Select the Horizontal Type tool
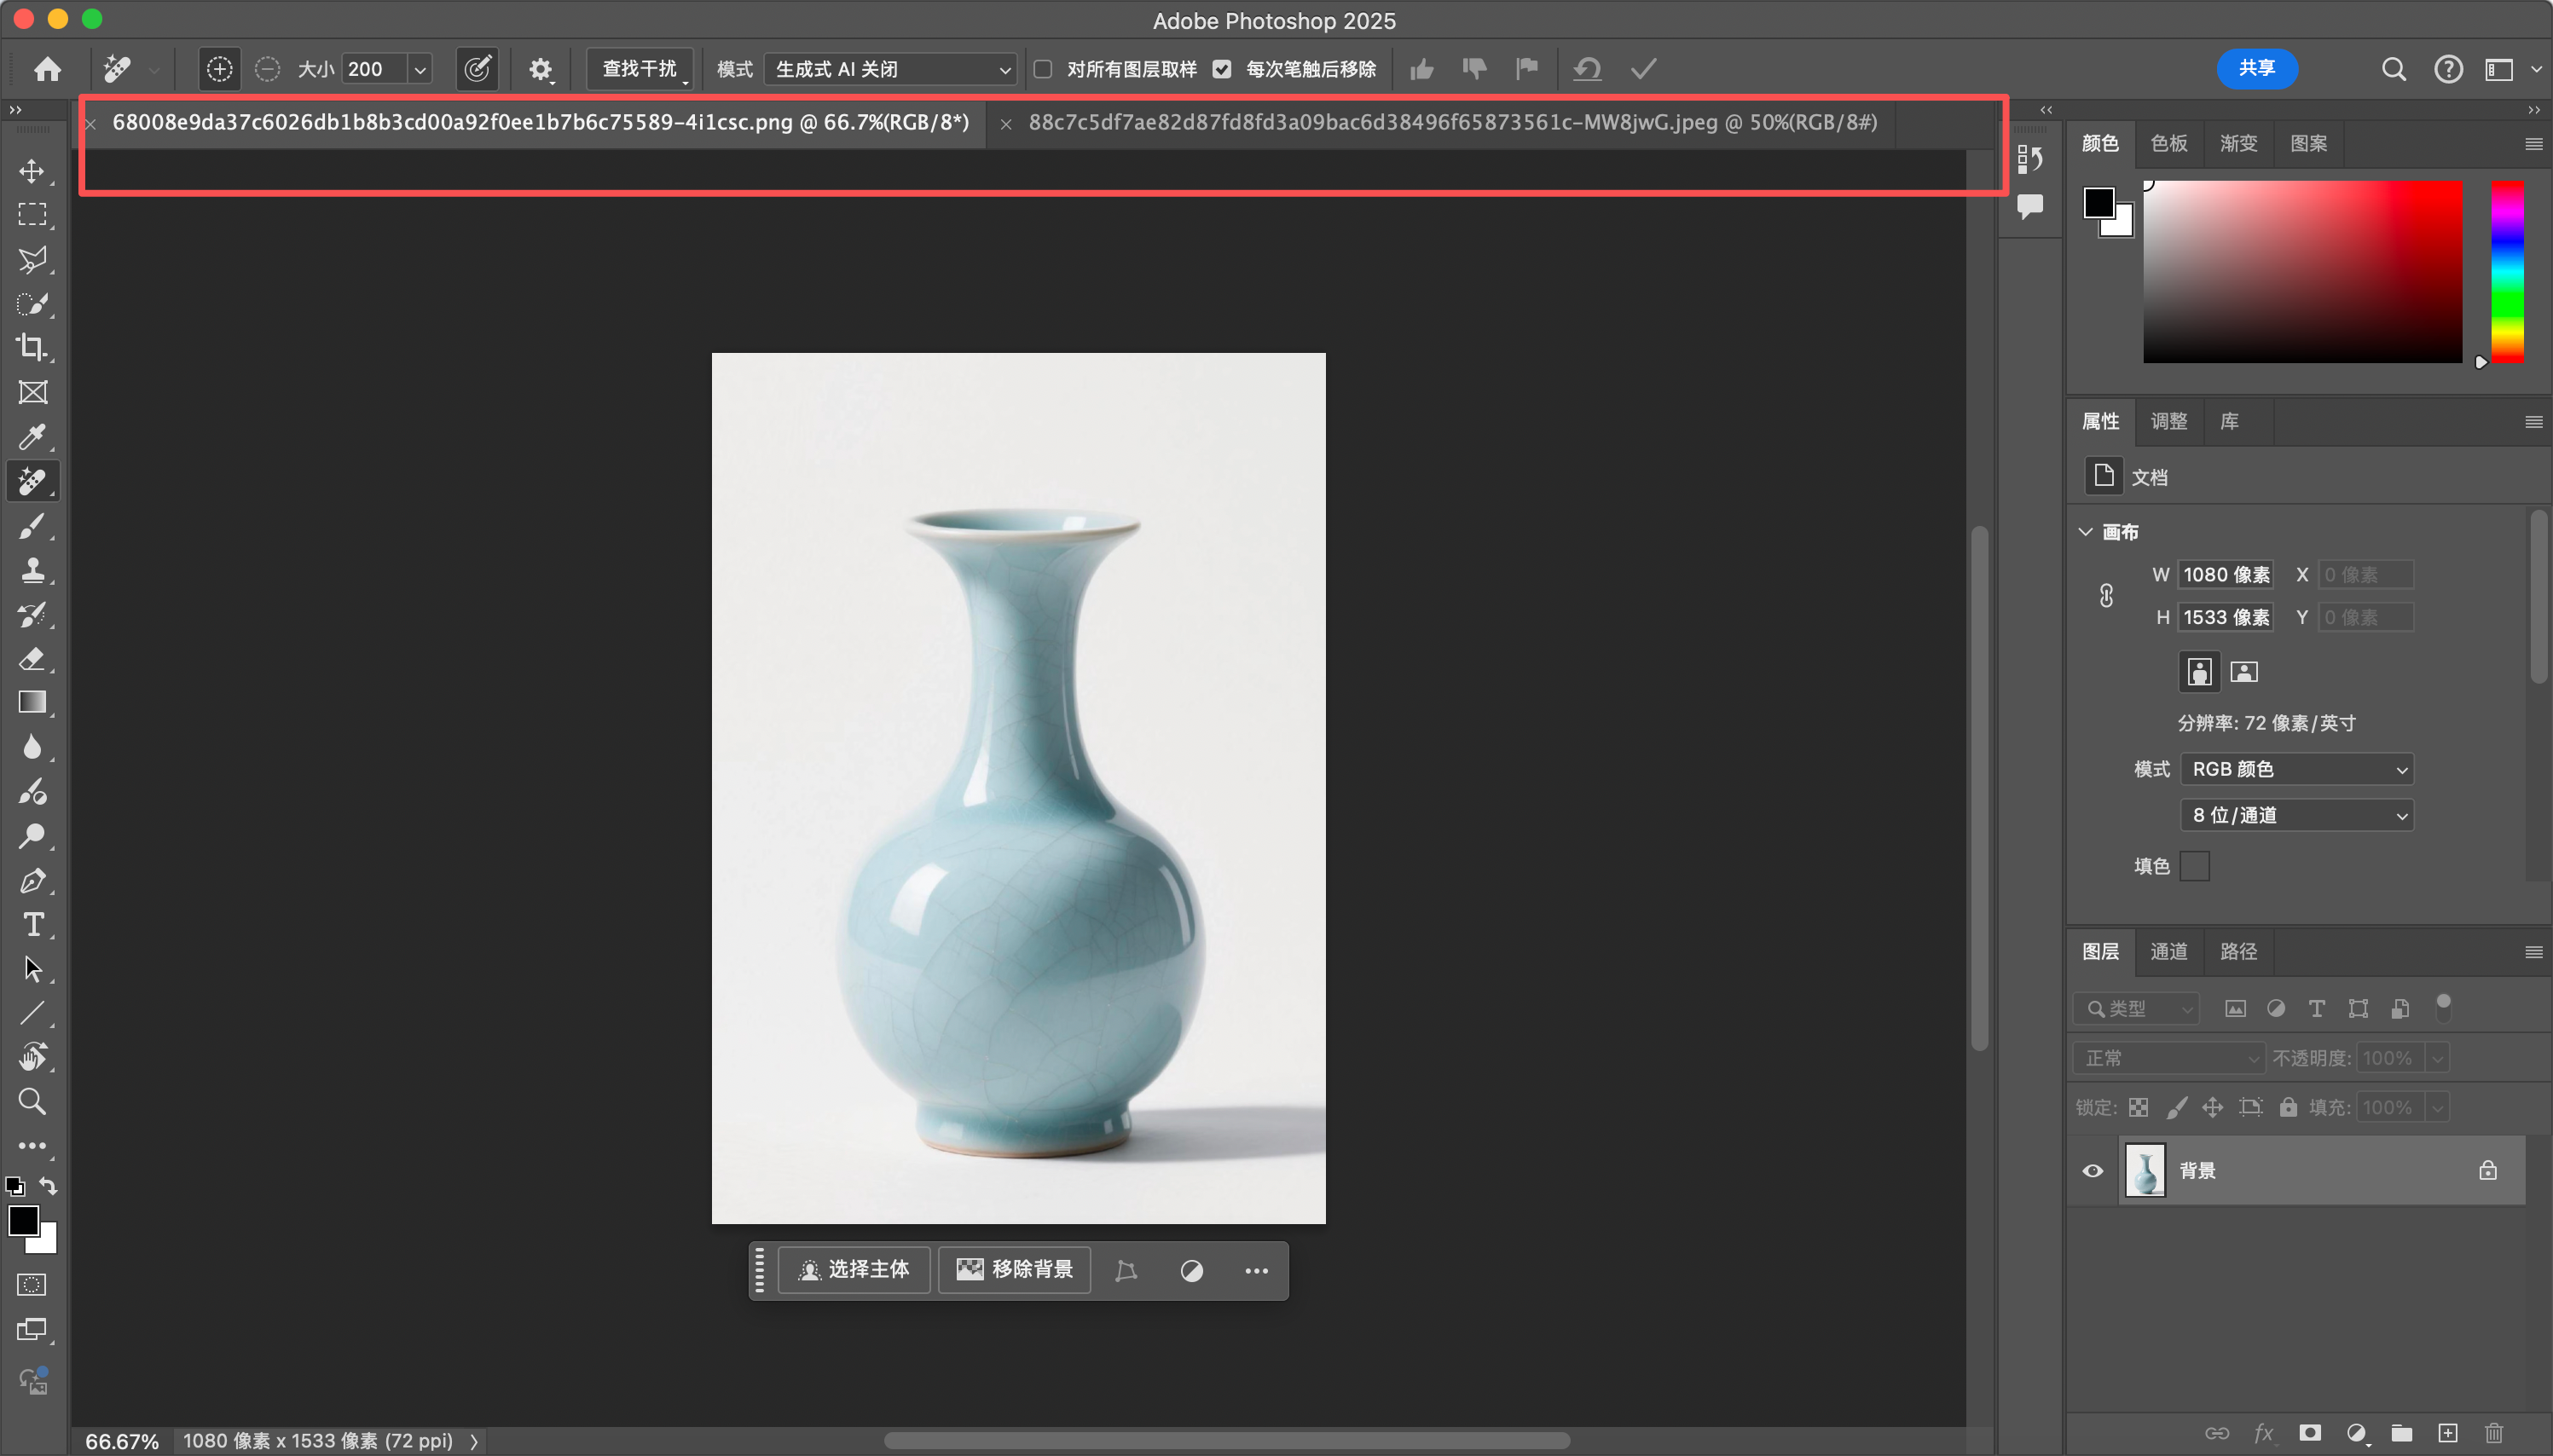 [32, 924]
